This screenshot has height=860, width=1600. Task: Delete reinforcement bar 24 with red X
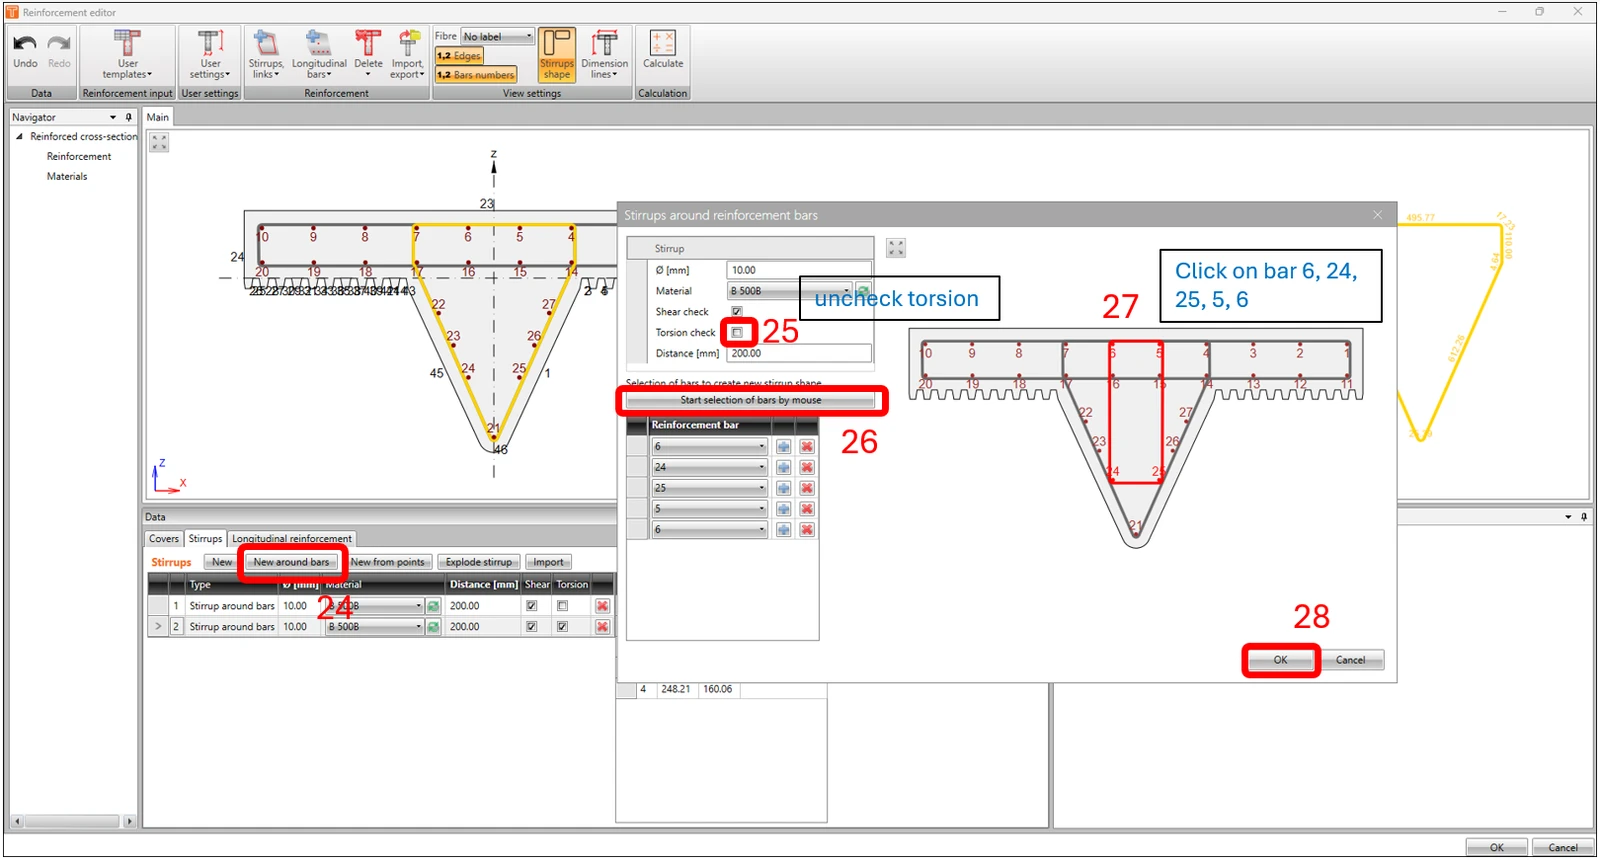807,467
